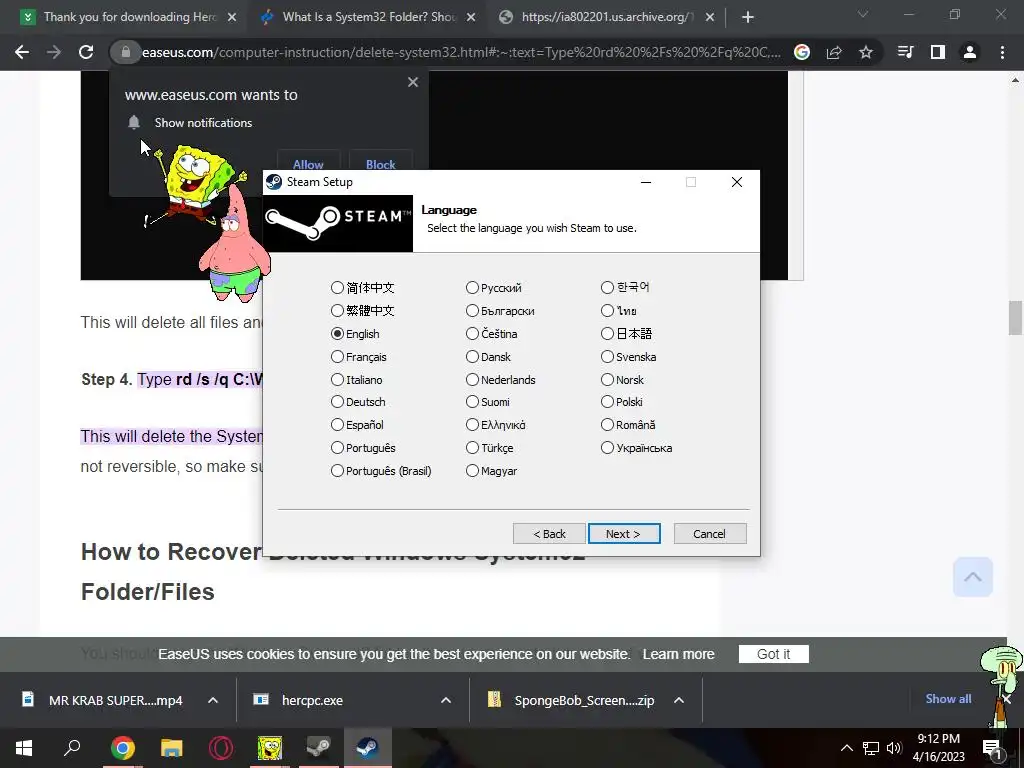Share this page icon
Screen dimensions: 1024x768
[834, 52]
